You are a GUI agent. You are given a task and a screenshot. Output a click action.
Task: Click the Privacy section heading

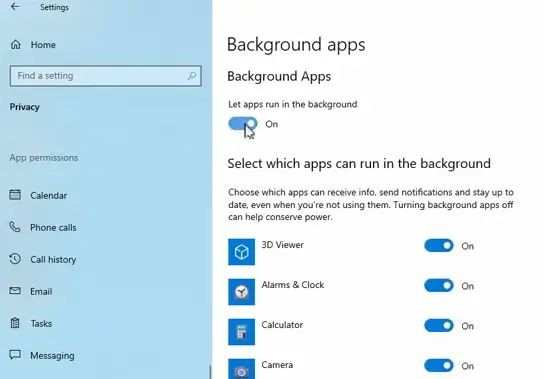coord(25,107)
